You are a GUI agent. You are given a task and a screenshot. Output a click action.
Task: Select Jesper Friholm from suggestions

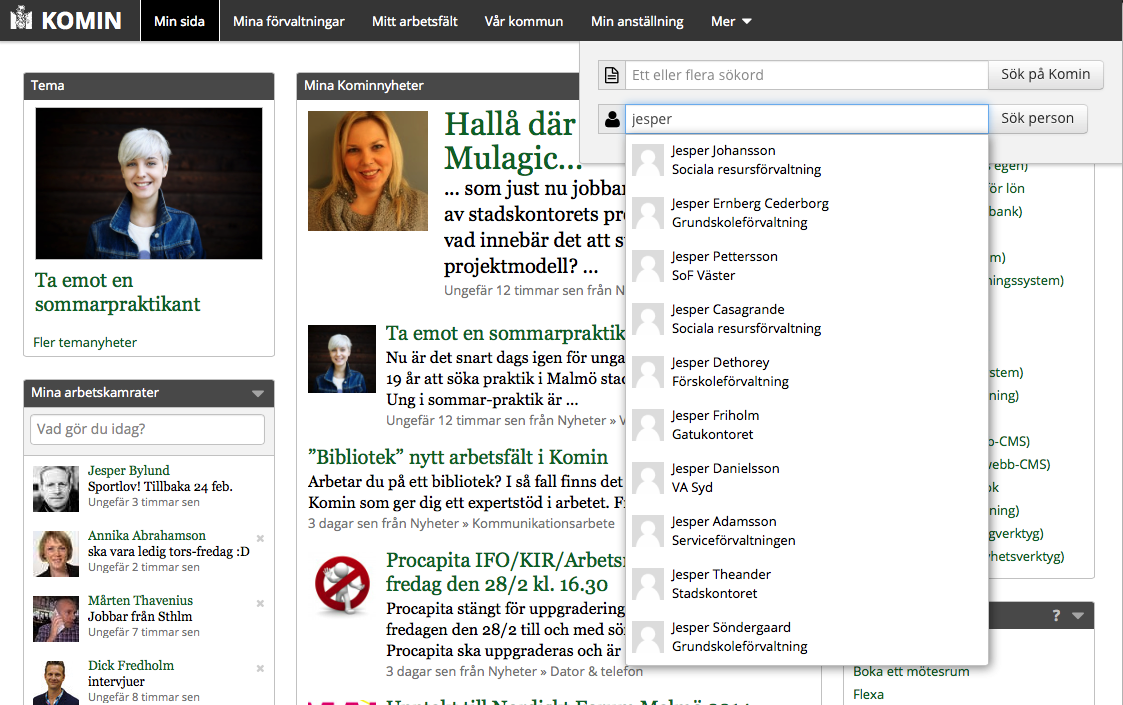[x=715, y=425]
